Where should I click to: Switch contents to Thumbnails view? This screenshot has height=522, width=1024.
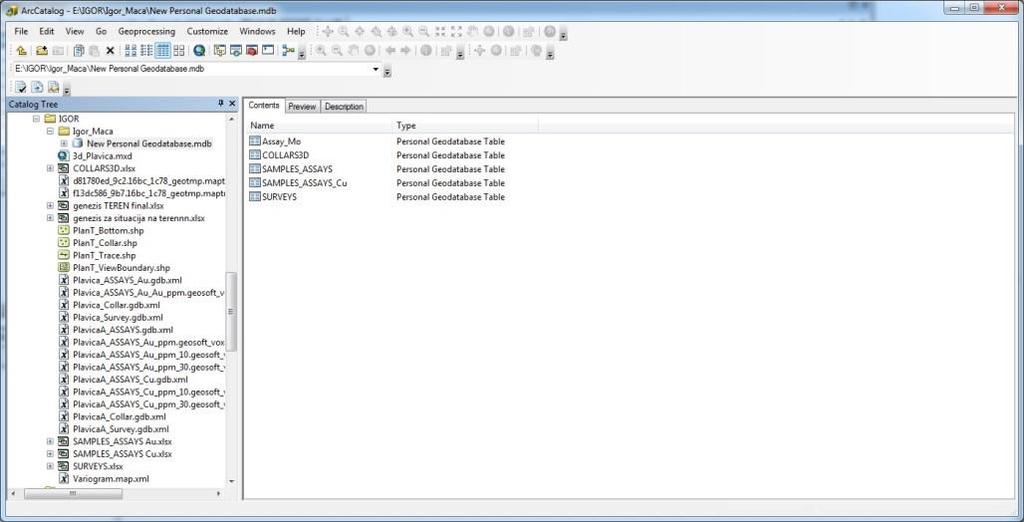[x=179, y=50]
